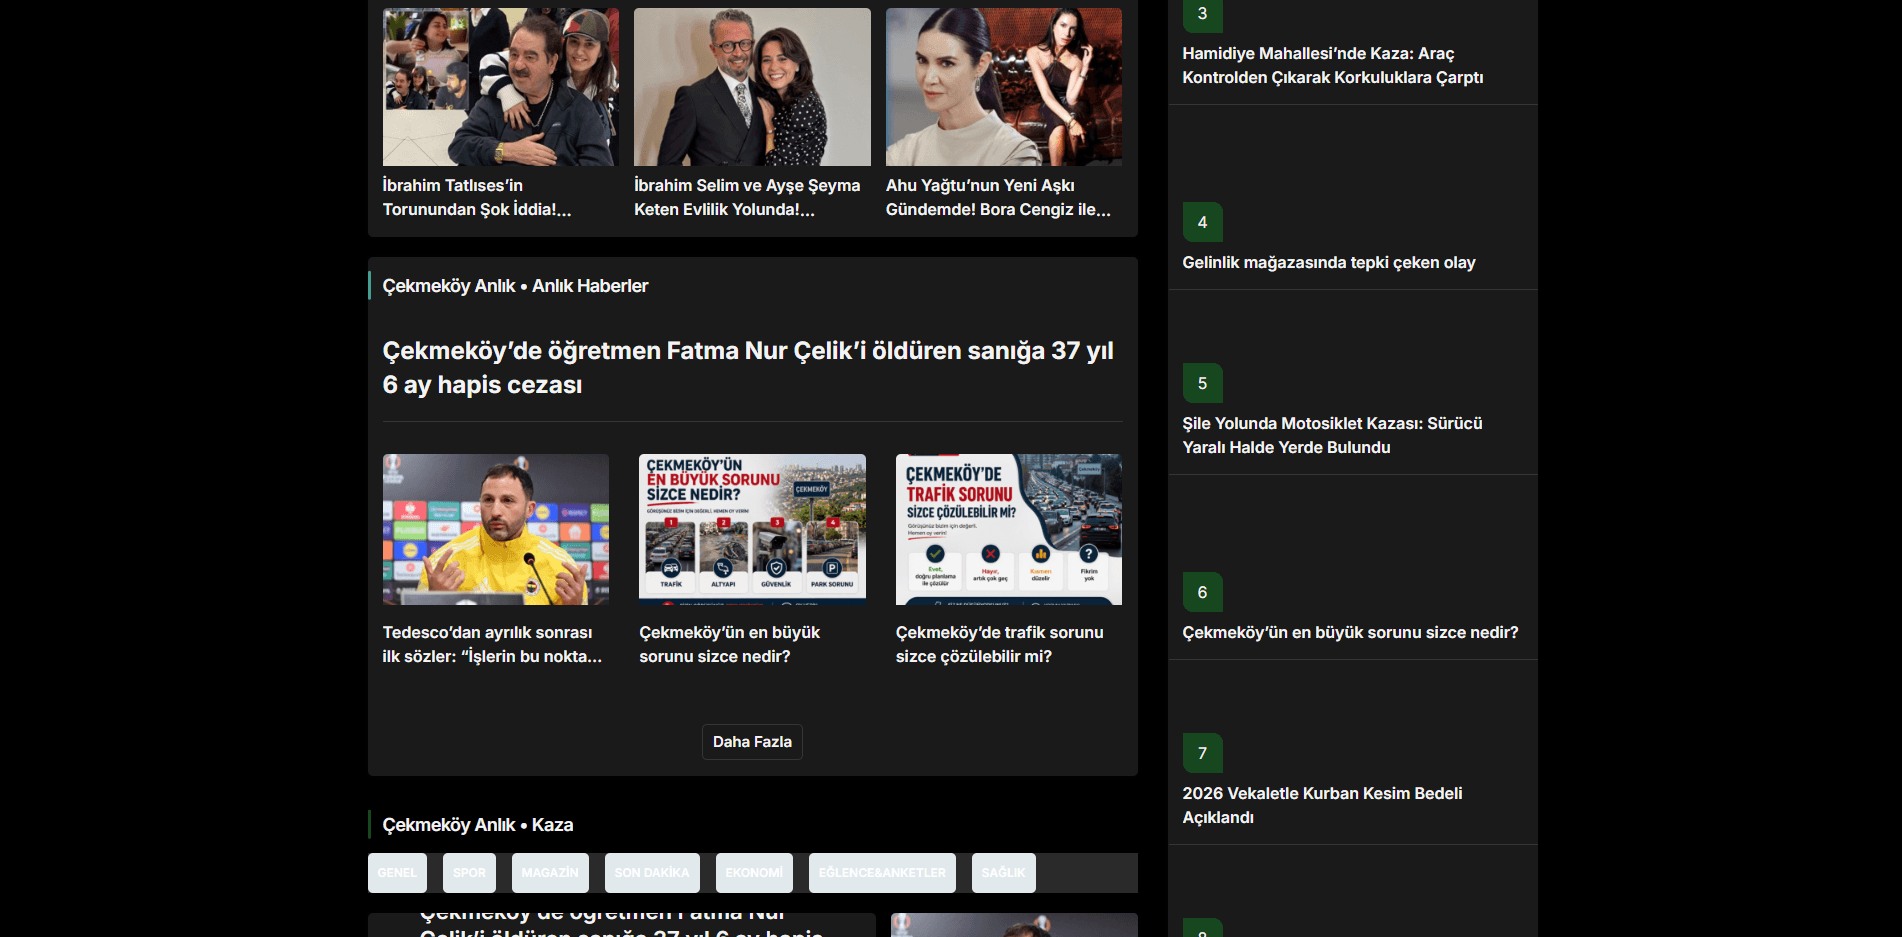The height and width of the screenshot is (937, 1902).
Task: Select the GENEL category tab
Action: 397,873
